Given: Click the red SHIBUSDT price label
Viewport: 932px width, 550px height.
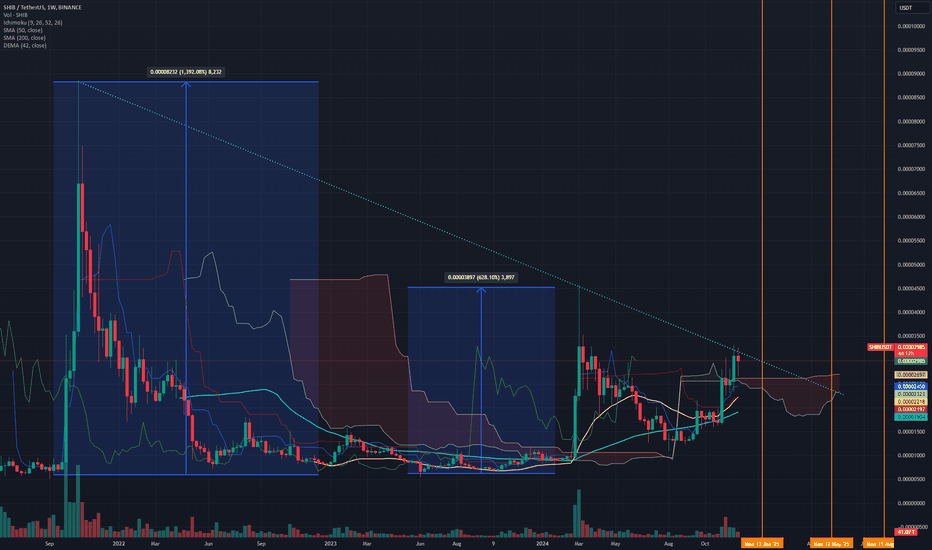Looking at the screenshot, I should (880, 347).
